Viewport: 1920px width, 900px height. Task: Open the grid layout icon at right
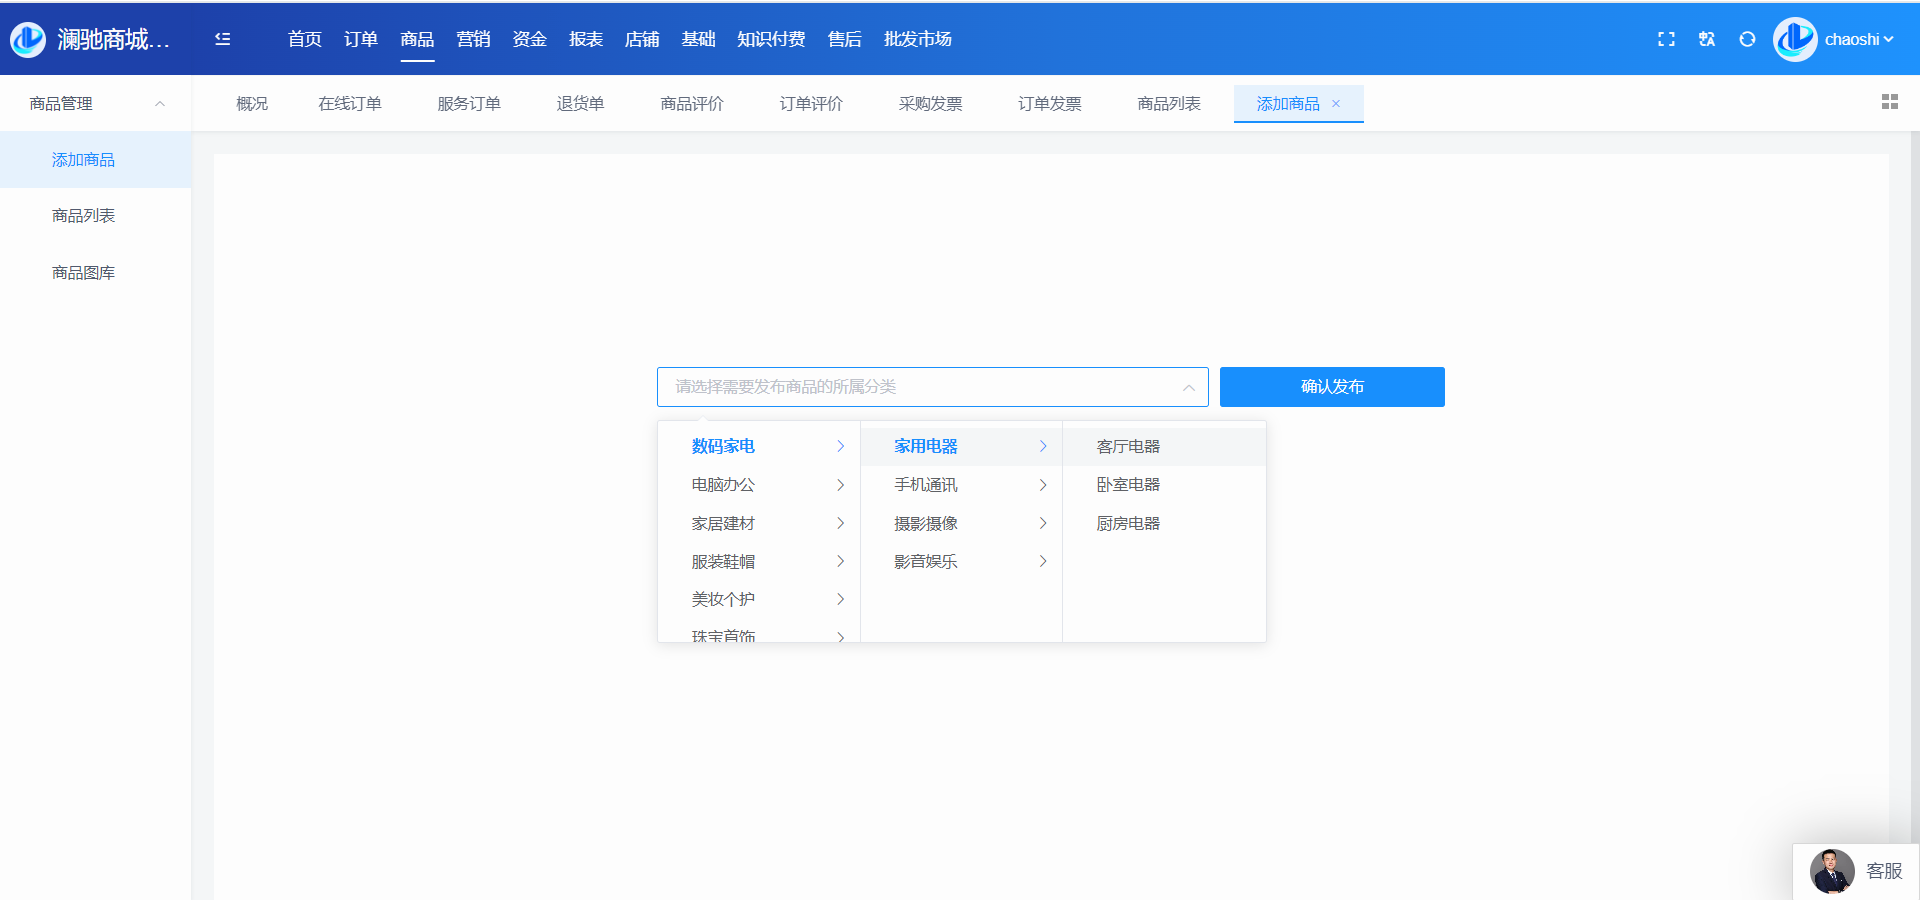pos(1889,102)
